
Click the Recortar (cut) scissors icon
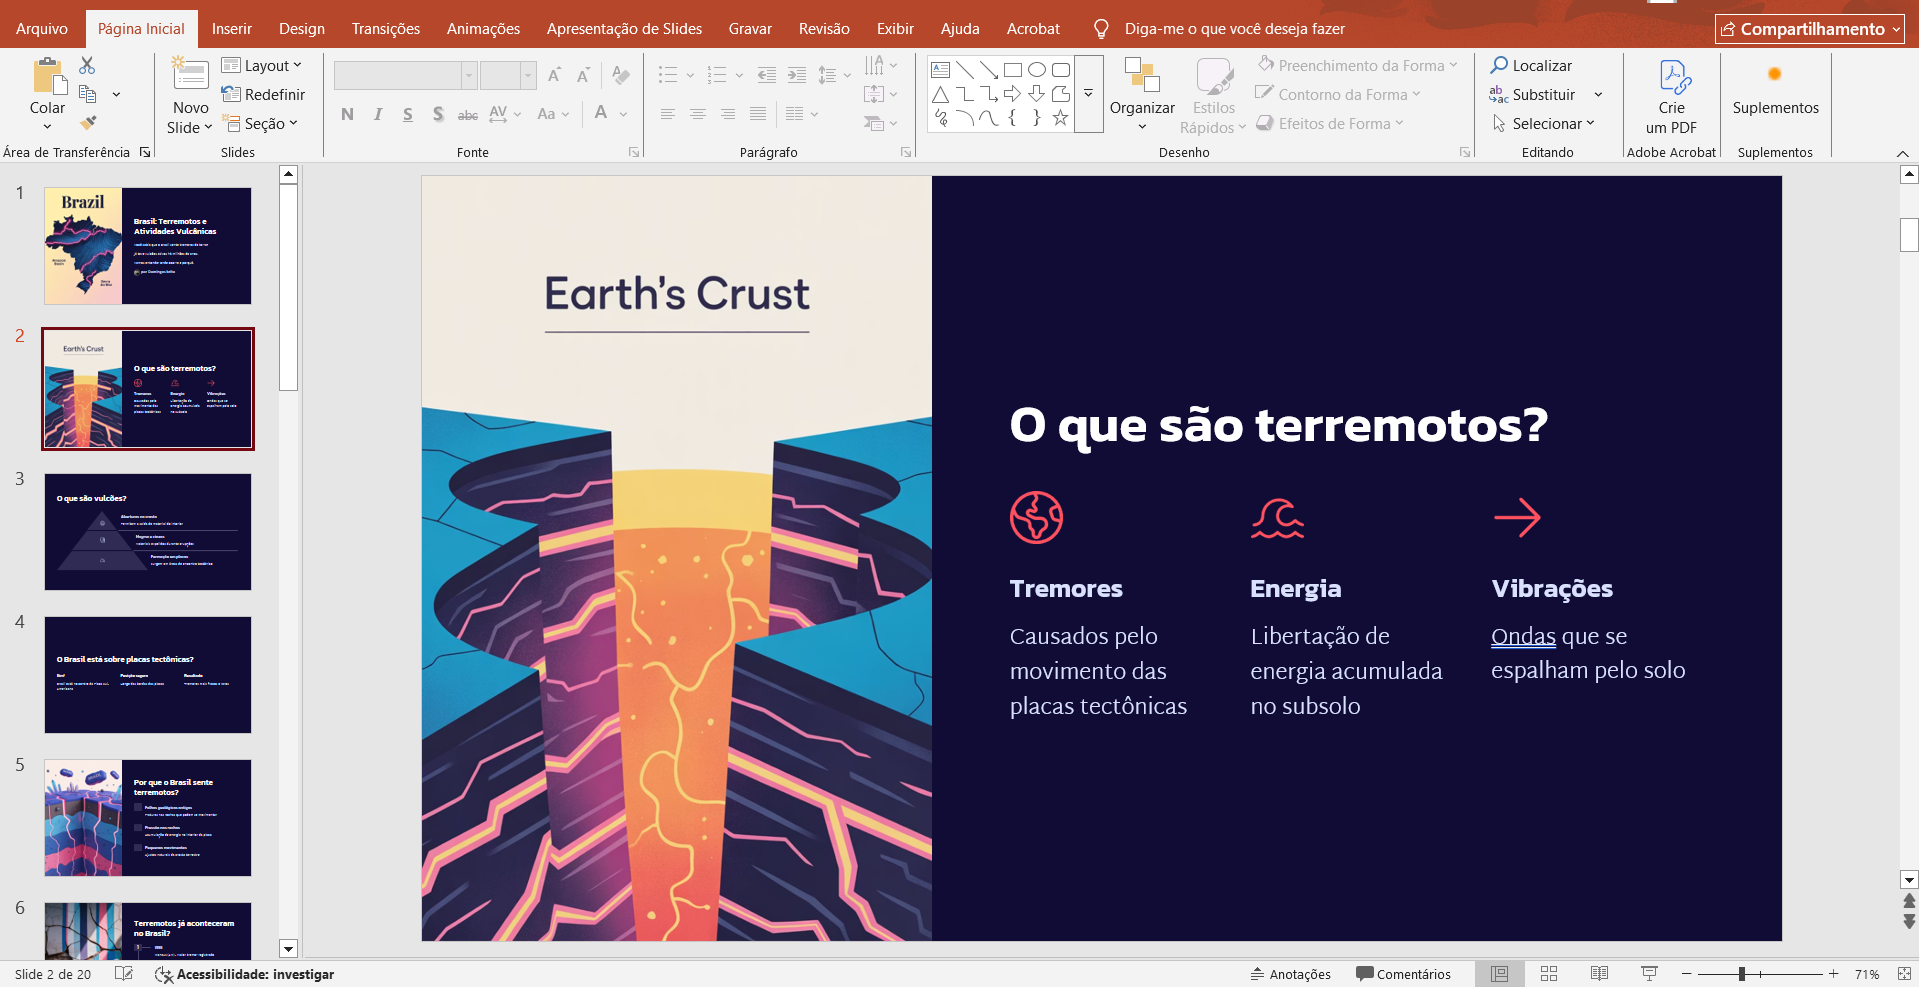87,66
